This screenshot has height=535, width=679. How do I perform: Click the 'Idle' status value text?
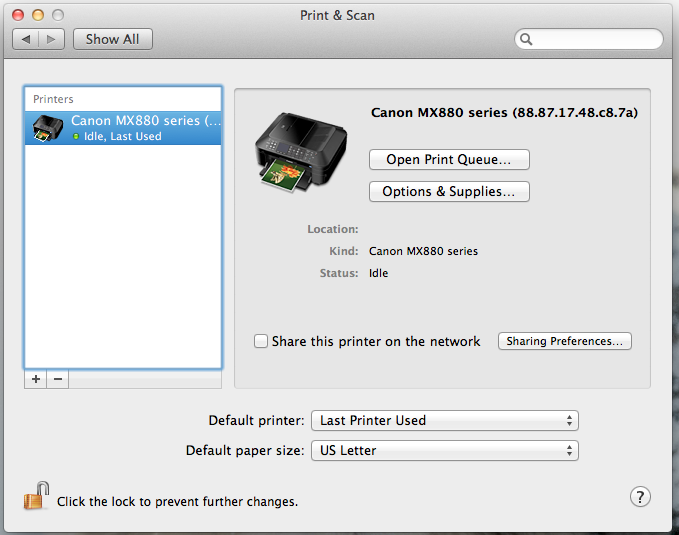click(378, 273)
